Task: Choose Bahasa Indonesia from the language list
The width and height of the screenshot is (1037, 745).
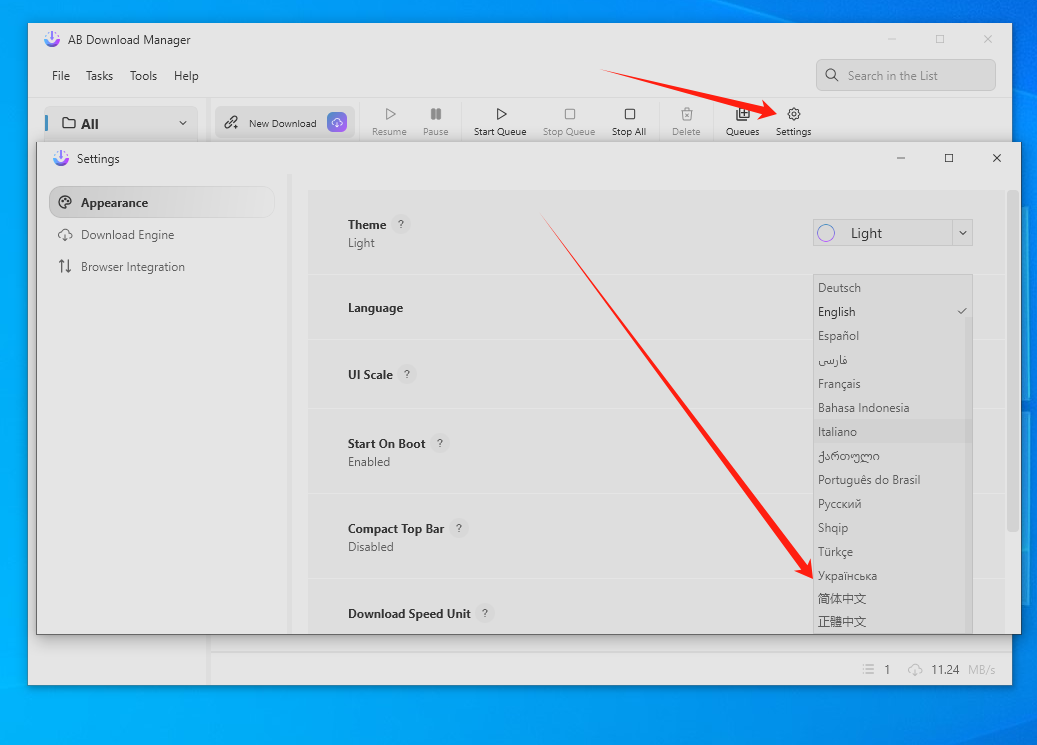Action: coord(889,408)
